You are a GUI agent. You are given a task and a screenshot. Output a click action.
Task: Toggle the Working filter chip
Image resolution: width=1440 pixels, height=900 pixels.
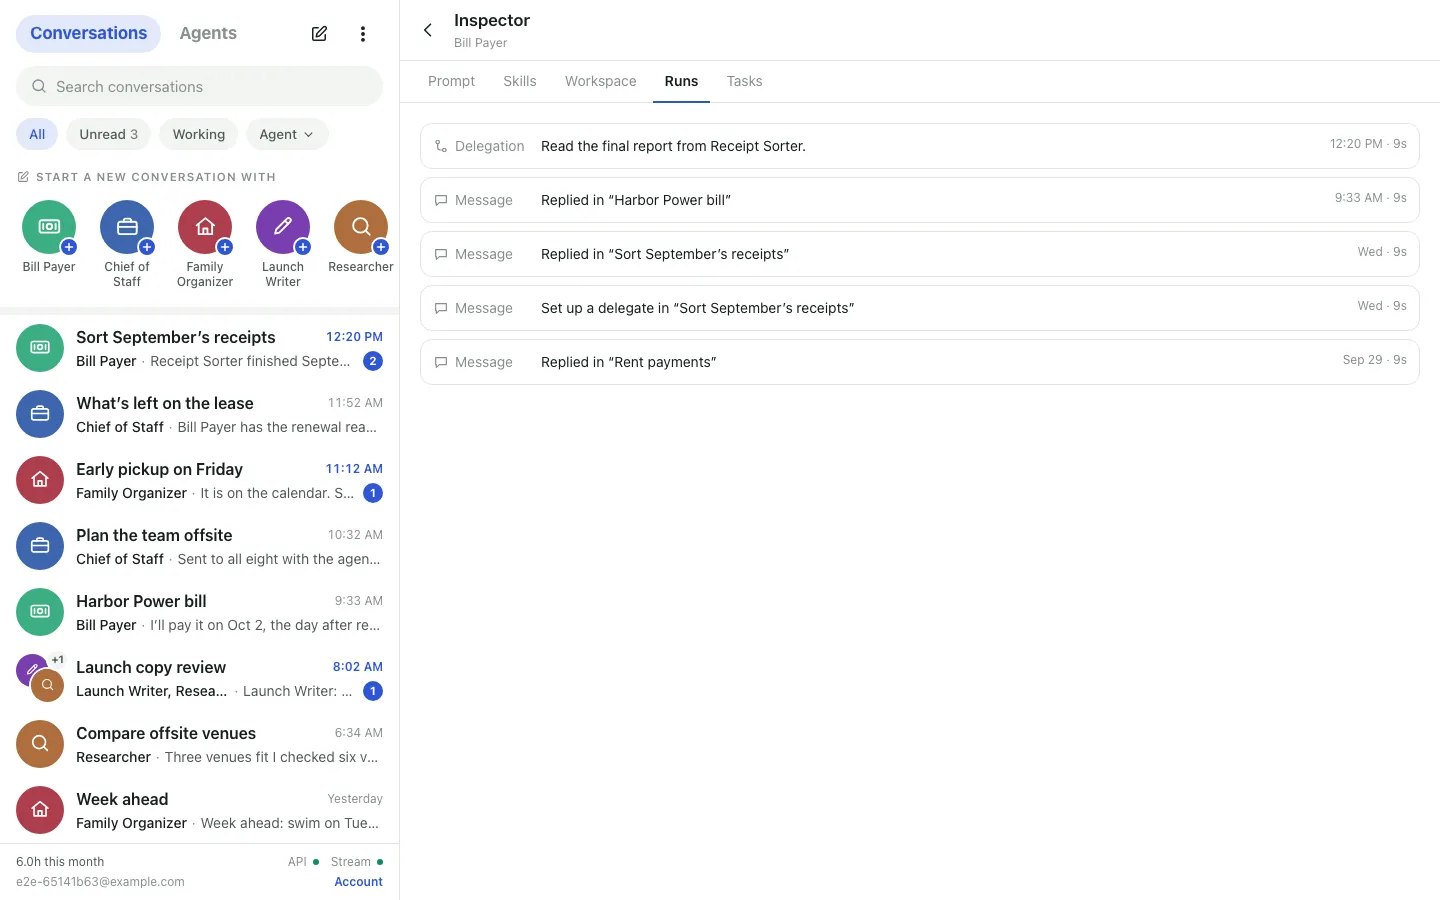point(199,134)
